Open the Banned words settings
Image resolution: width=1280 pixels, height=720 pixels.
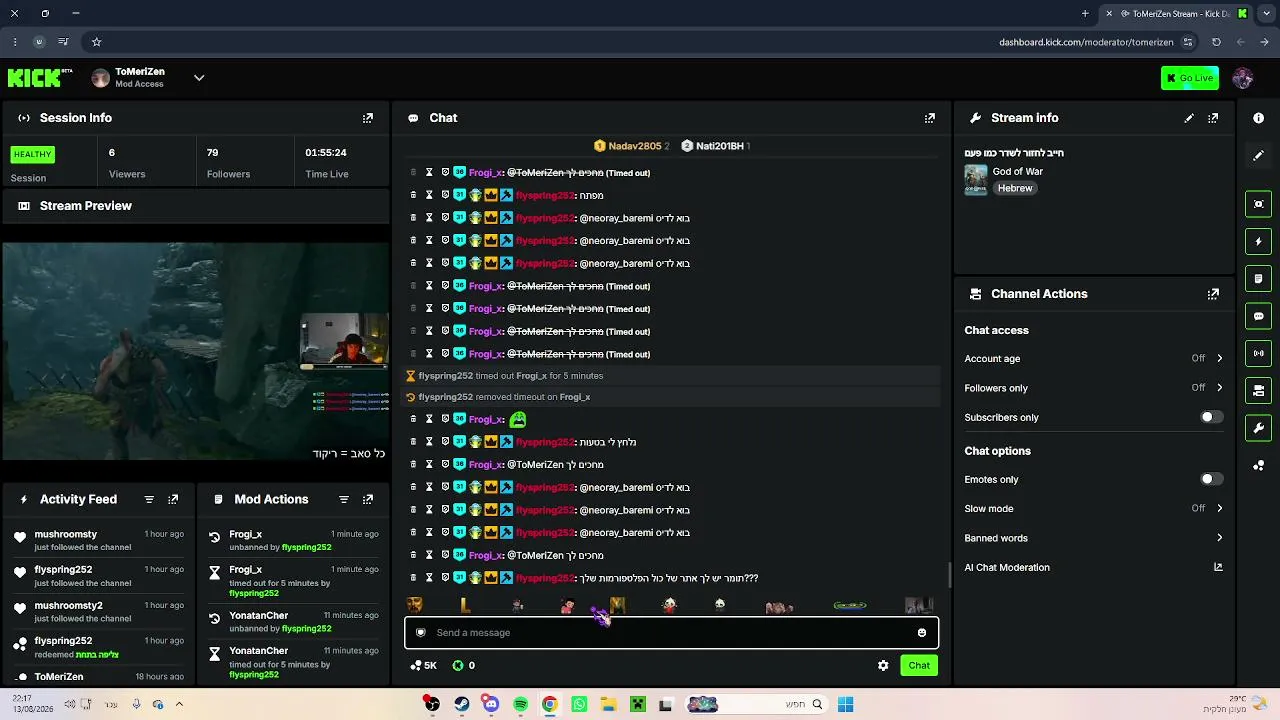click(x=1094, y=538)
